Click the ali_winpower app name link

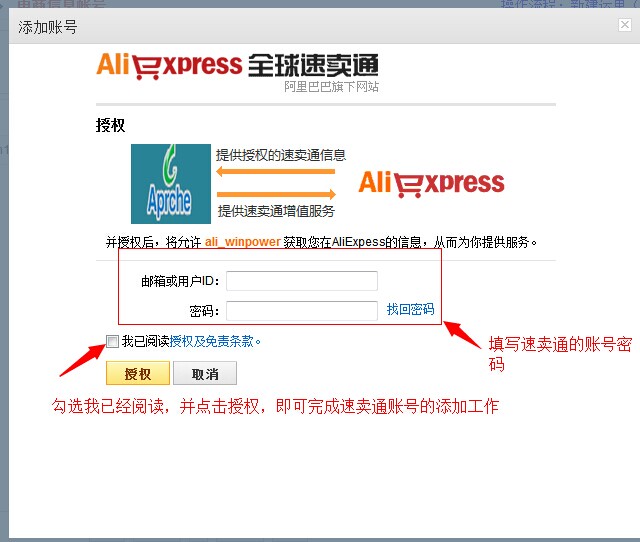click(x=242, y=242)
